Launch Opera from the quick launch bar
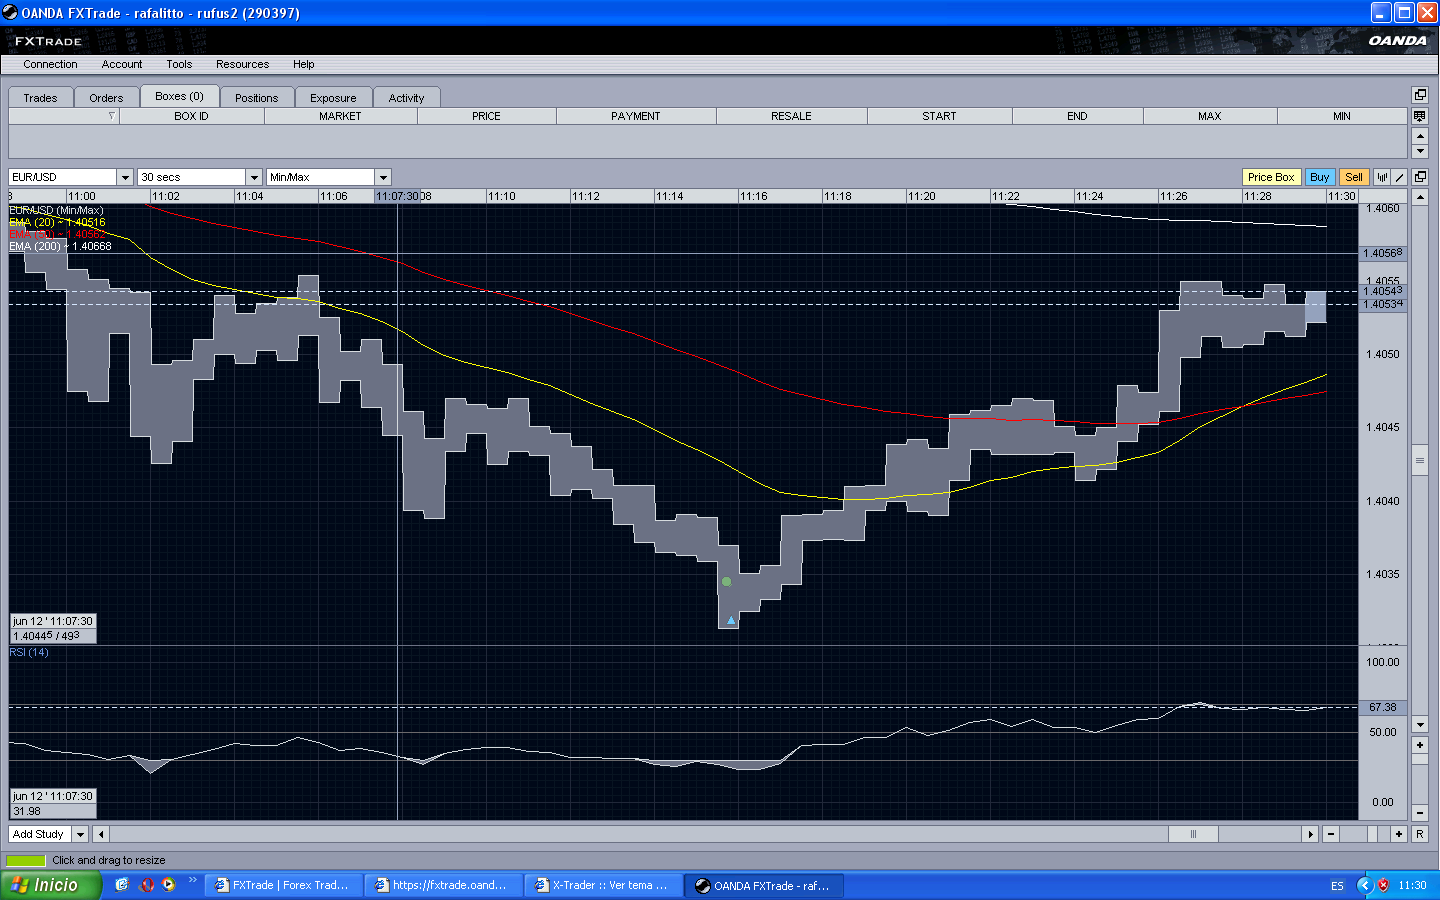 [x=147, y=885]
